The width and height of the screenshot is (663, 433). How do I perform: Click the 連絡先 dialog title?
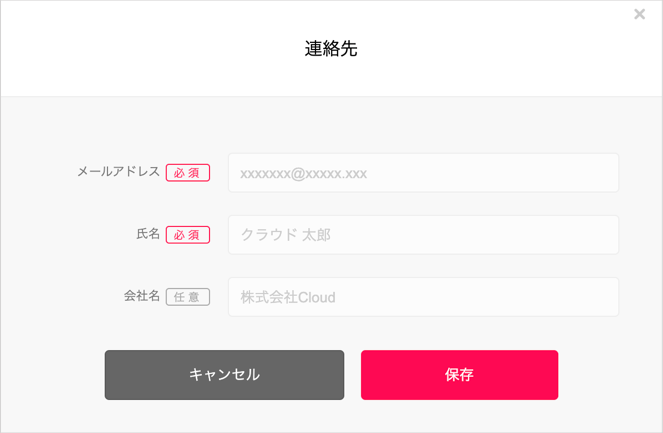click(x=331, y=49)
